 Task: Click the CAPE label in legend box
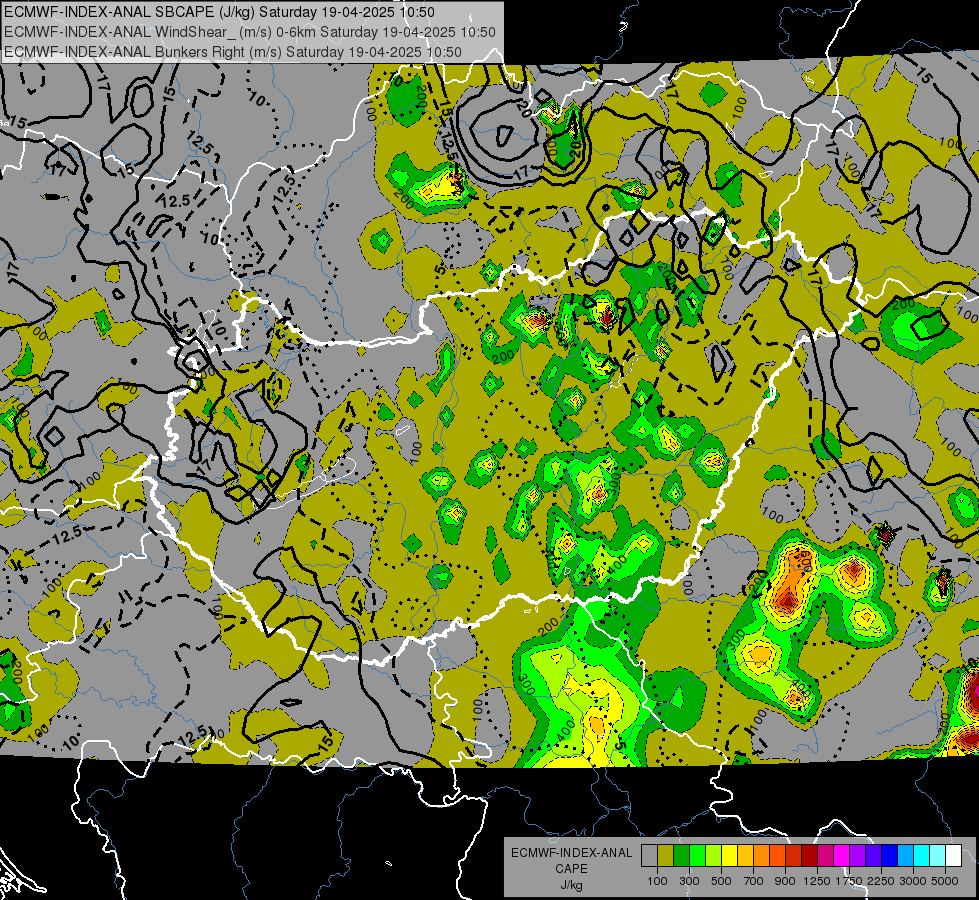point(571,868)
